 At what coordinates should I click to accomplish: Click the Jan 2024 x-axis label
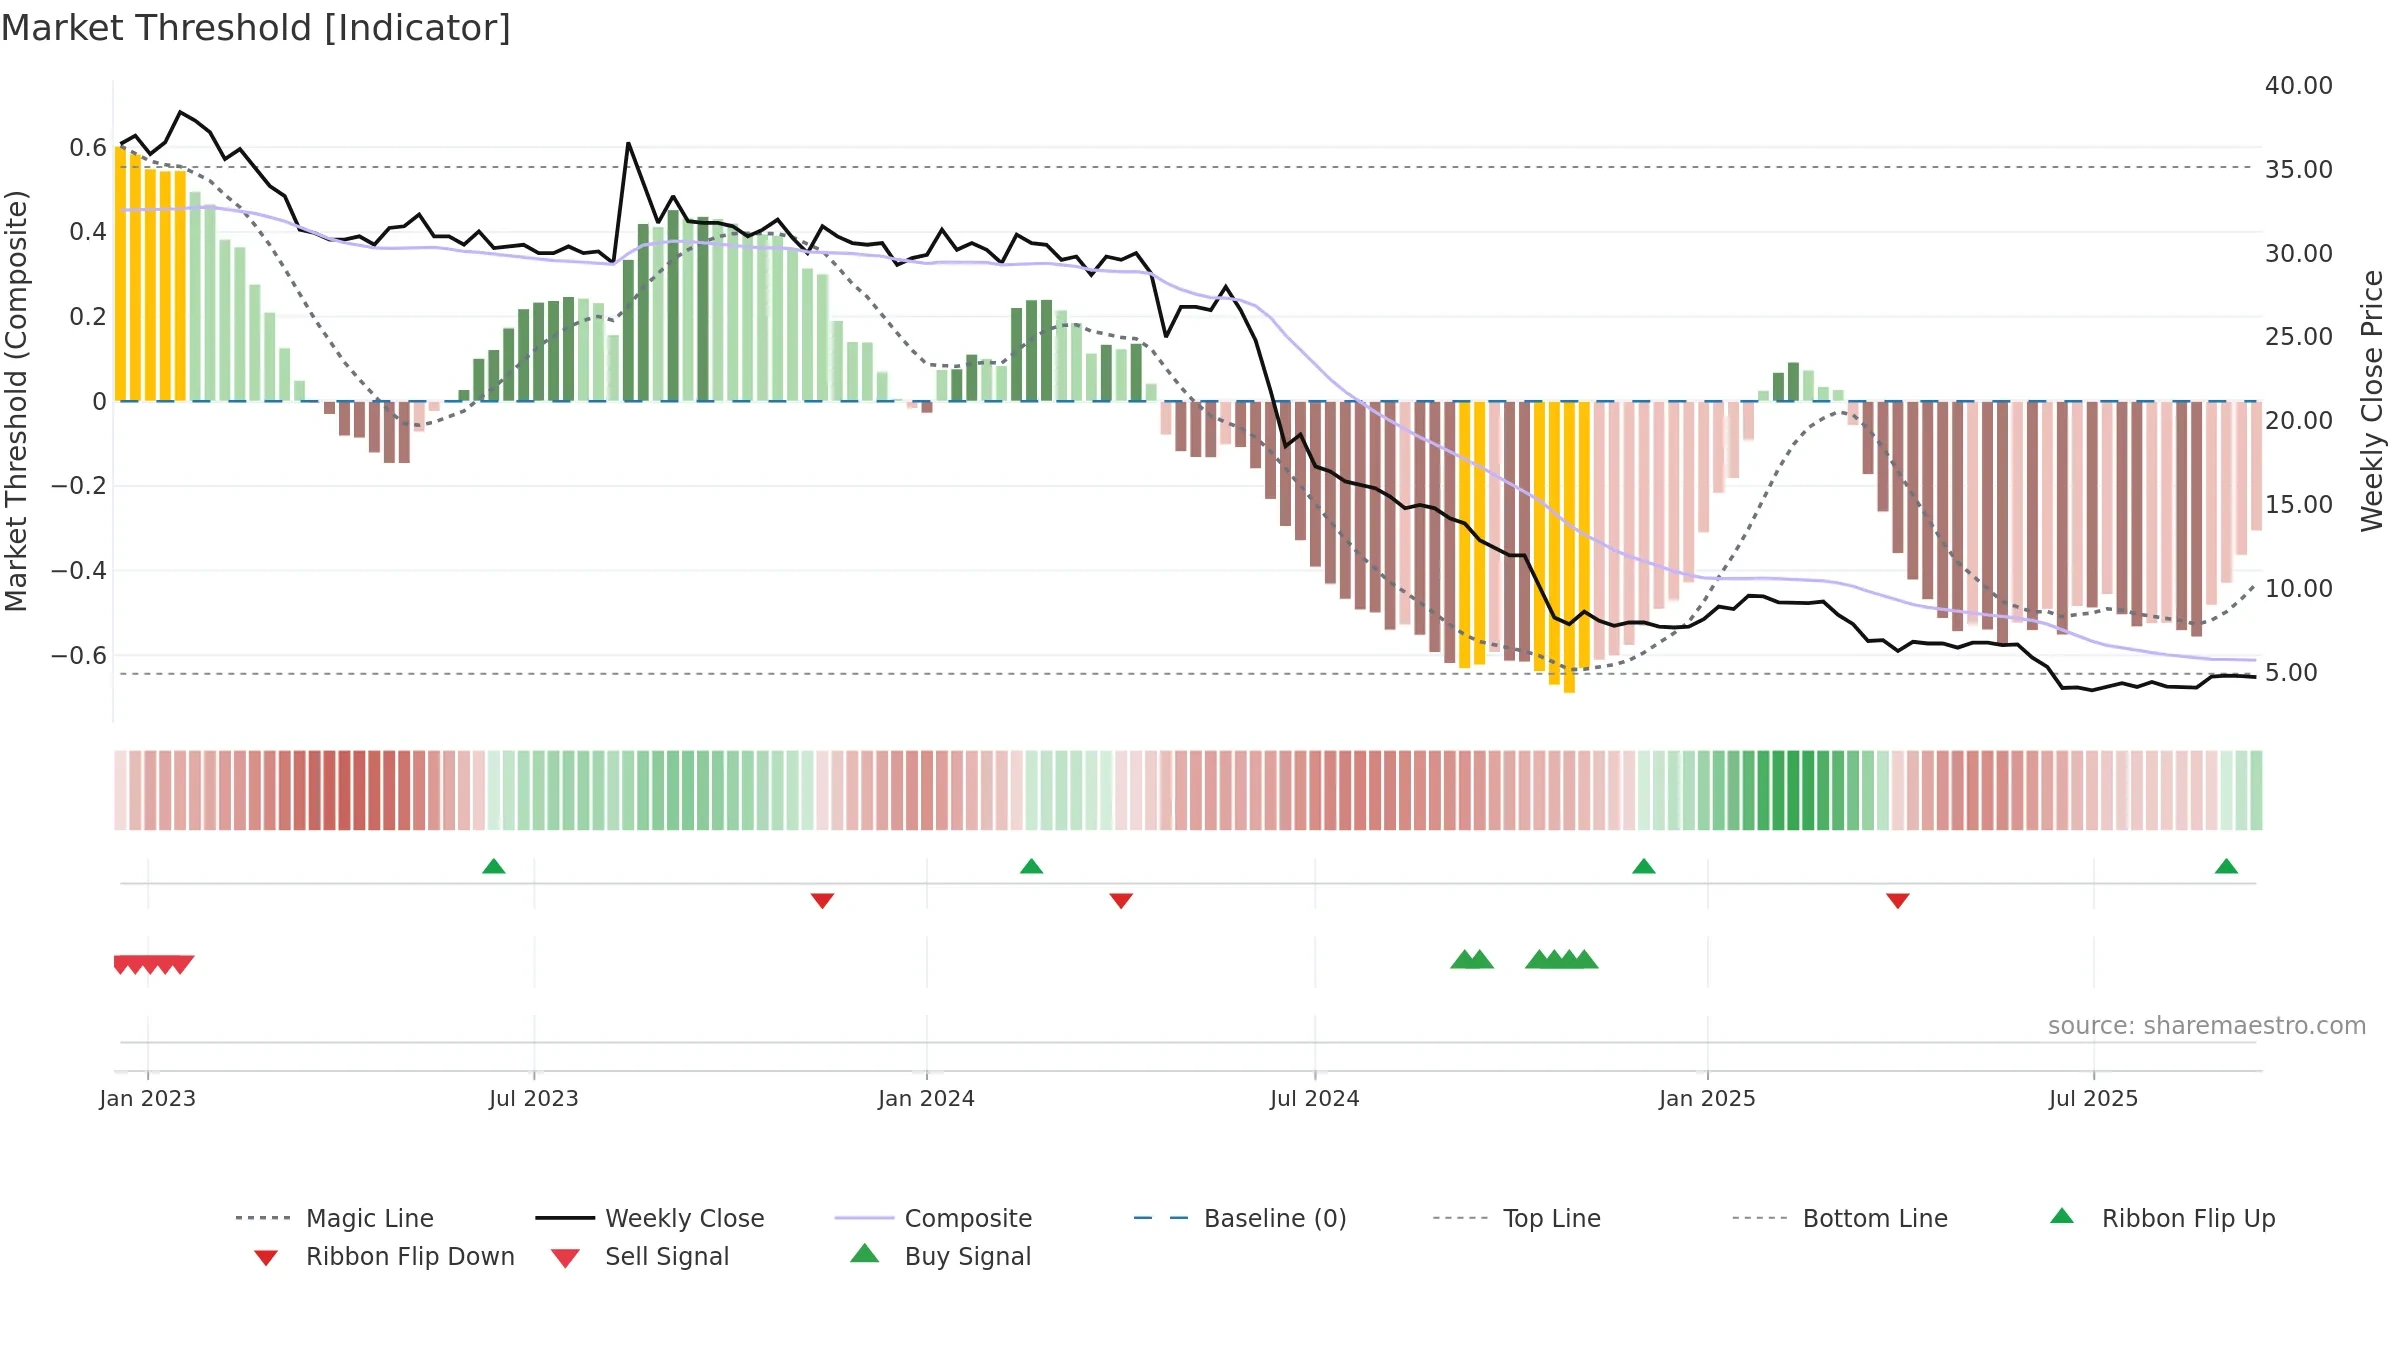pos(927,1098)
